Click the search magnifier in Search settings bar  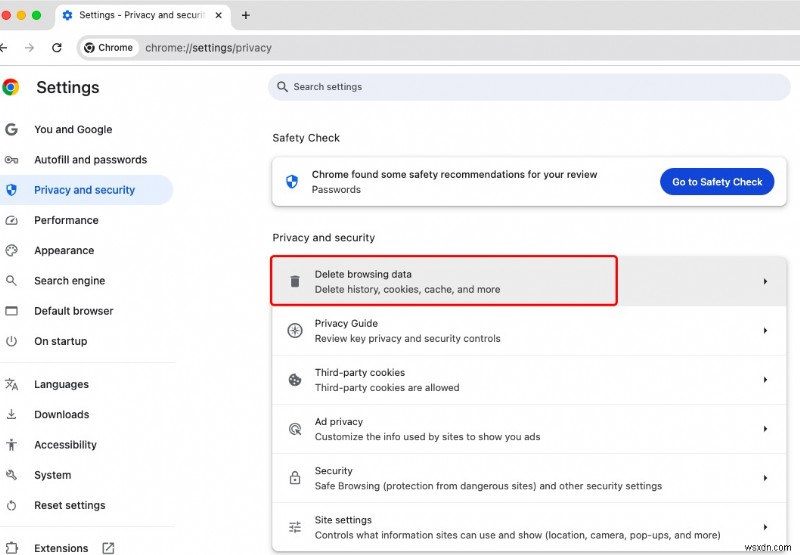282,87
